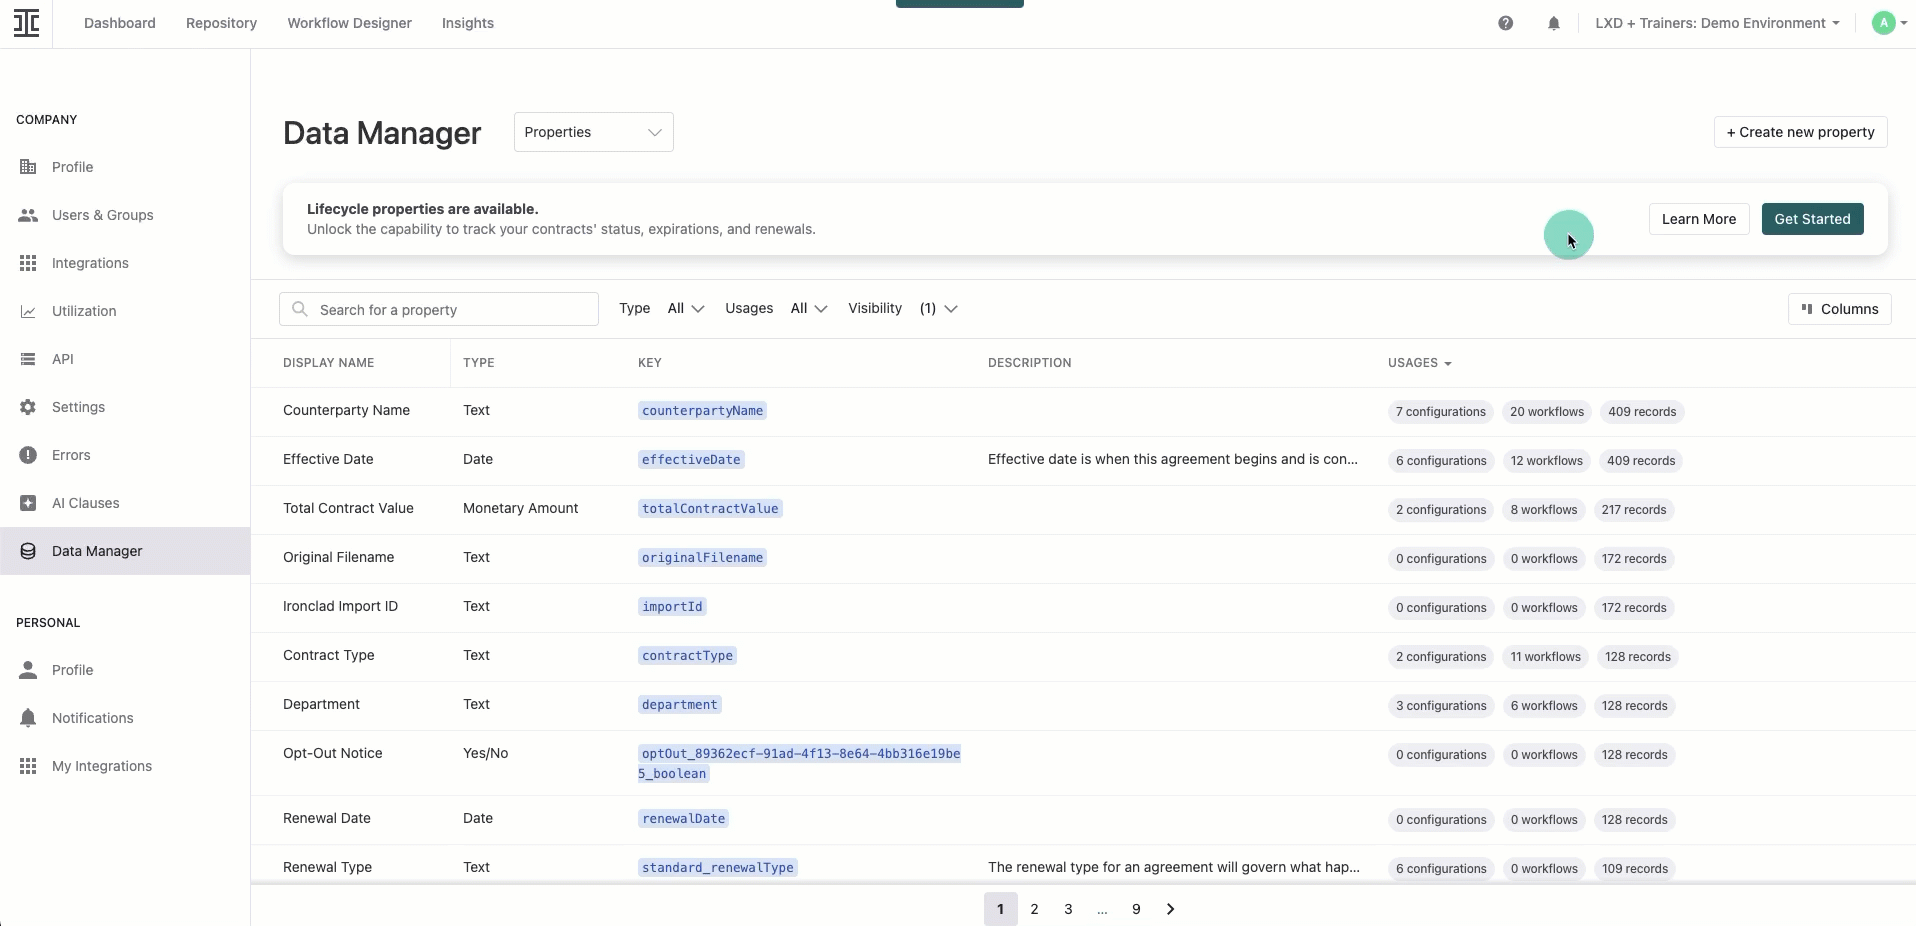The width and height of the screenshot is (1916, 926).
Task: Click the My Integrations grid icon
Action: pos(28,766)
